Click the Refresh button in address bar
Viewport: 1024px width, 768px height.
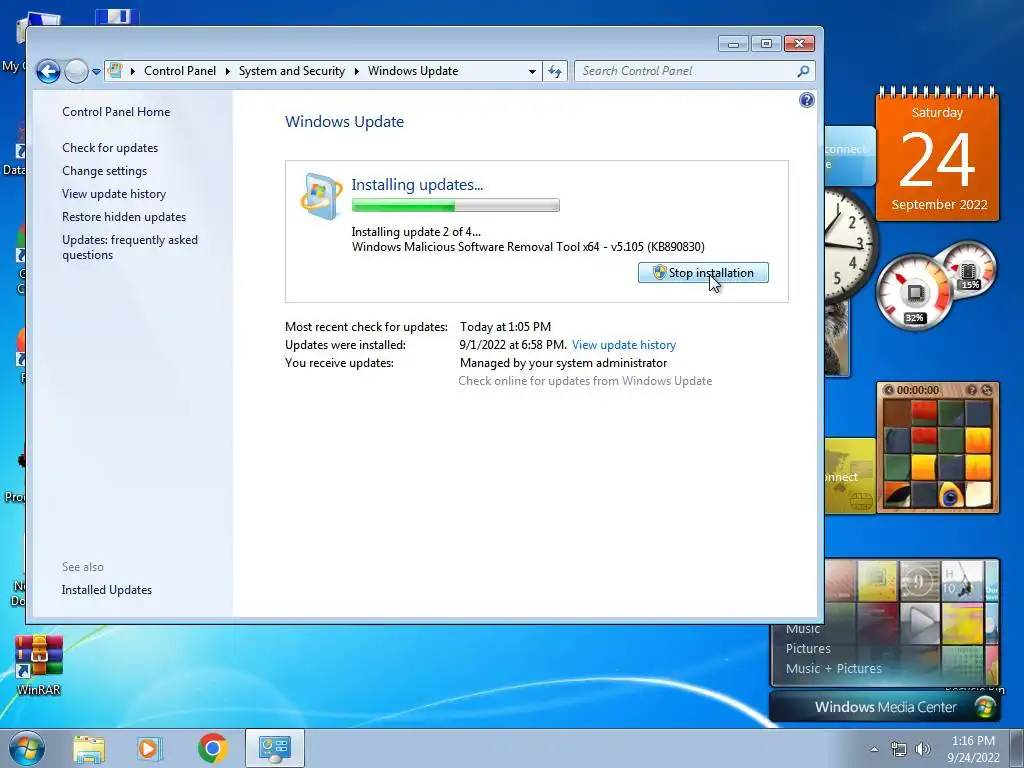(554, 71)
